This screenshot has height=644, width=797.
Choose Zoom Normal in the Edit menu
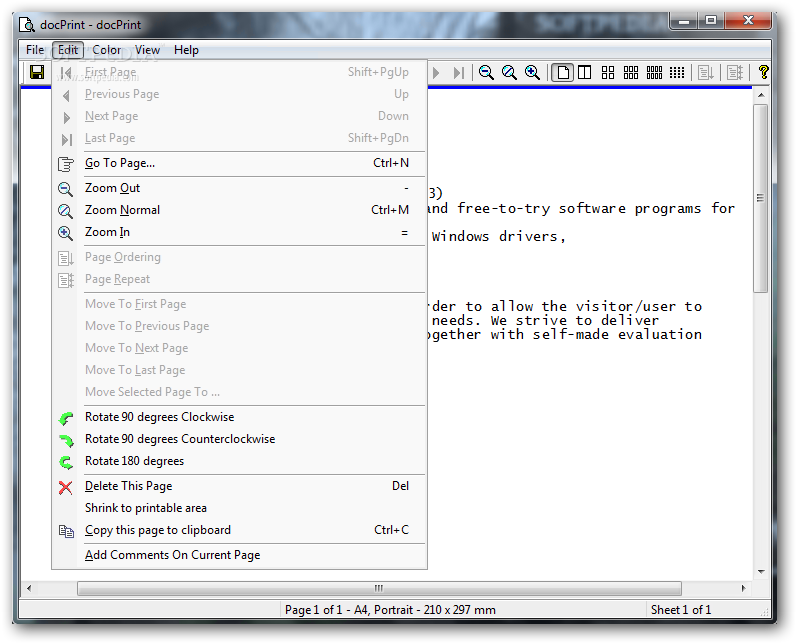tap(239, 210)
